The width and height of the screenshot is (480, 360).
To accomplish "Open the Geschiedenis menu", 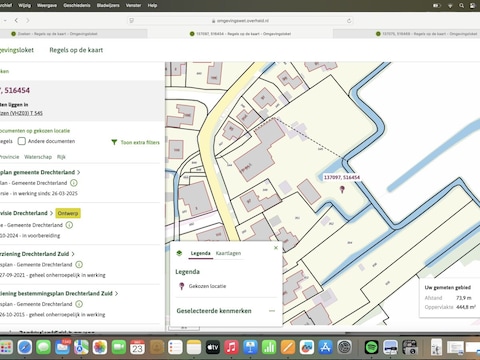I will click(77, 5).
